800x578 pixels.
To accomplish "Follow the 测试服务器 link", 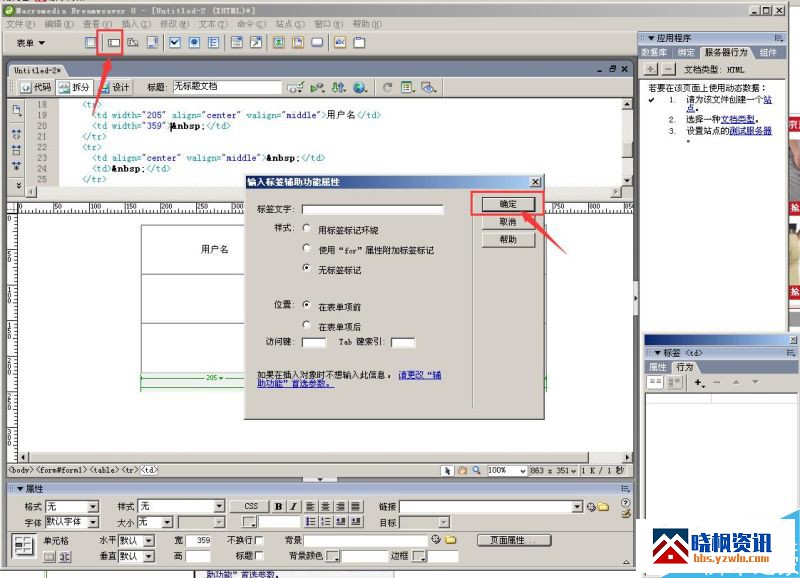I will (751, 131).
